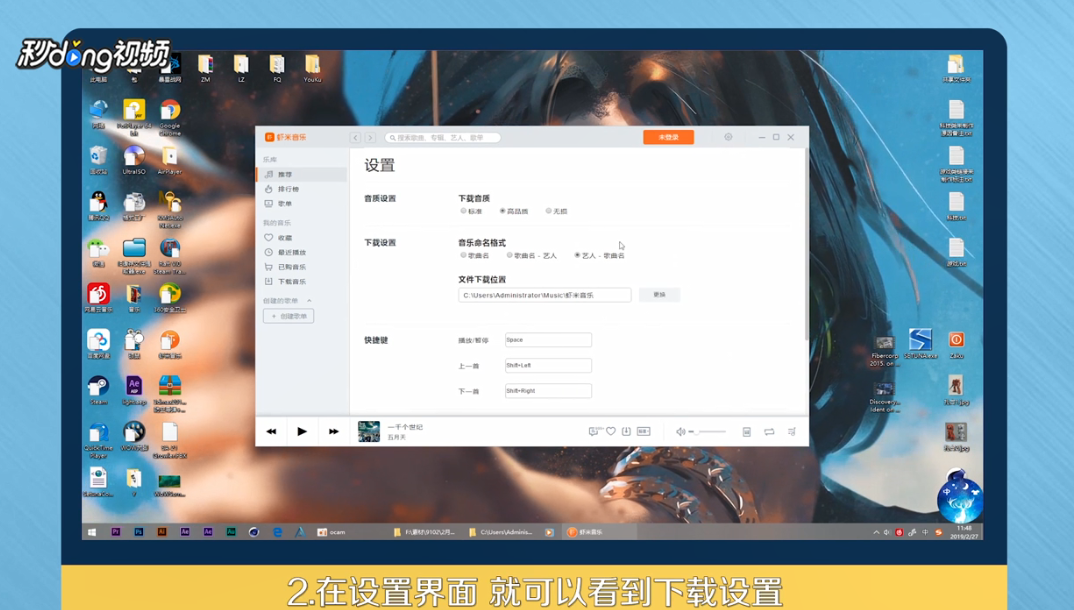Open the 推荐 recommendations sidebar item
The image size is (1074, 610).
[x=301, y=175]
